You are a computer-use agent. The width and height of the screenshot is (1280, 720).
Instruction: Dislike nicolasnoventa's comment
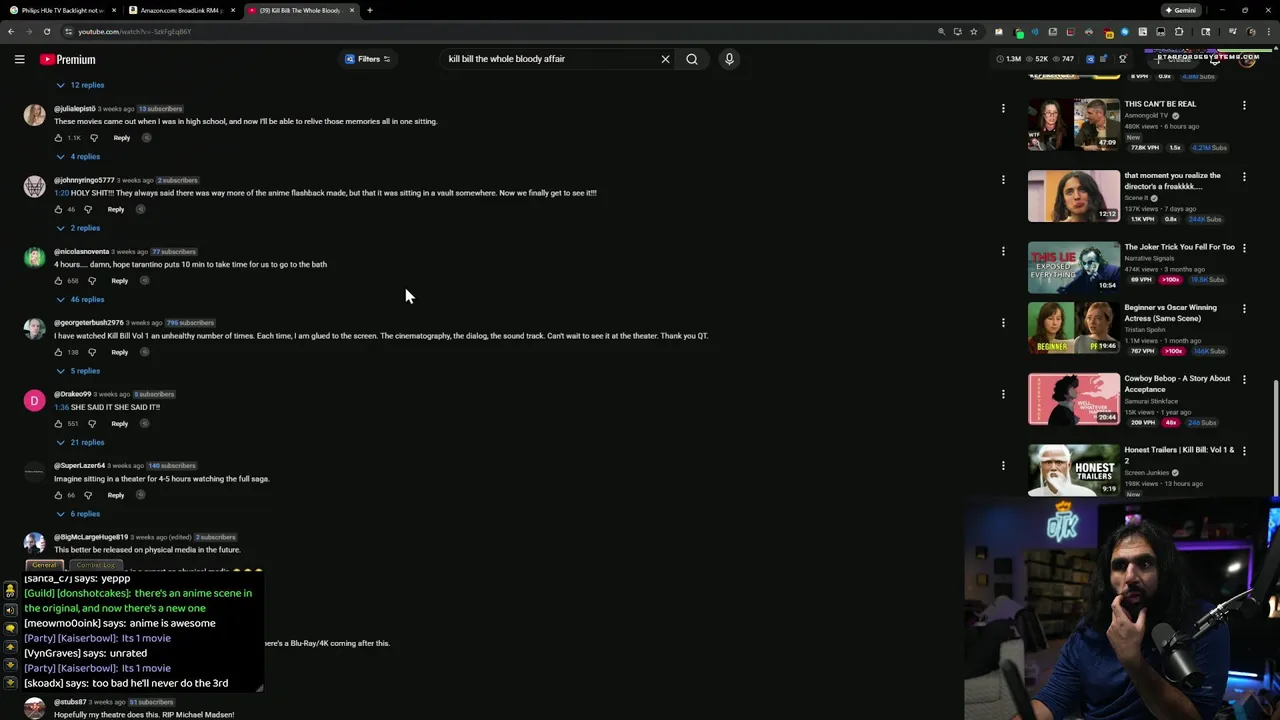92,281
